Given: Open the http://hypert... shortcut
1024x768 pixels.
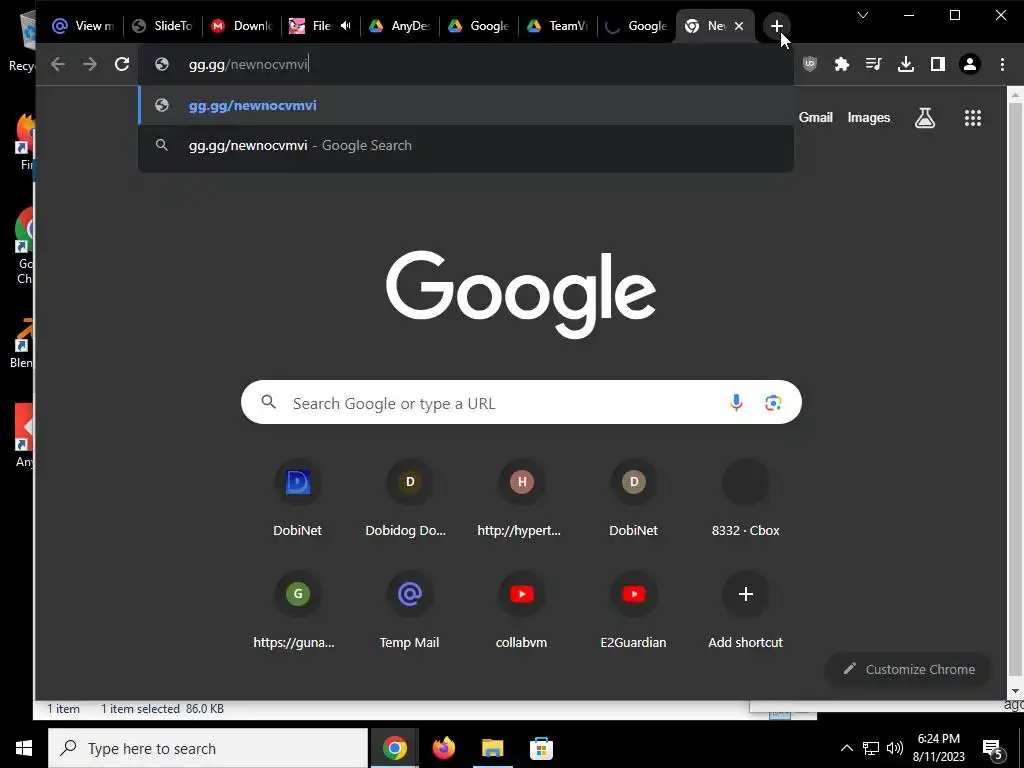Looking at the screenshot, I should [521, 498].
